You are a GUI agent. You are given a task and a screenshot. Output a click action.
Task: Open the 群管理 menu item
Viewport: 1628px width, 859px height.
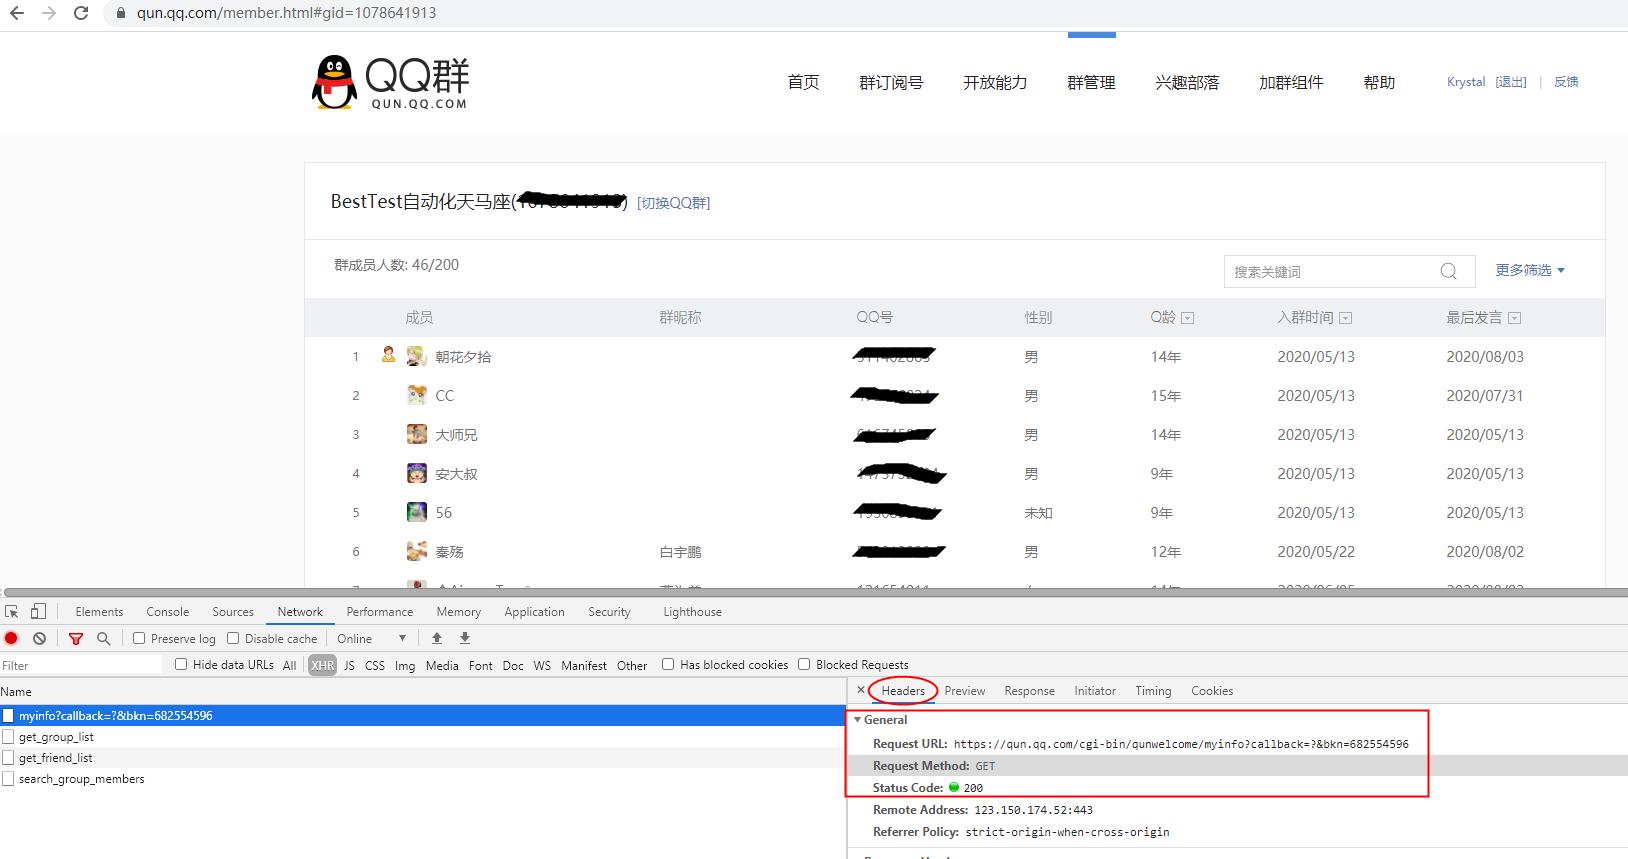coord(1091,82)
